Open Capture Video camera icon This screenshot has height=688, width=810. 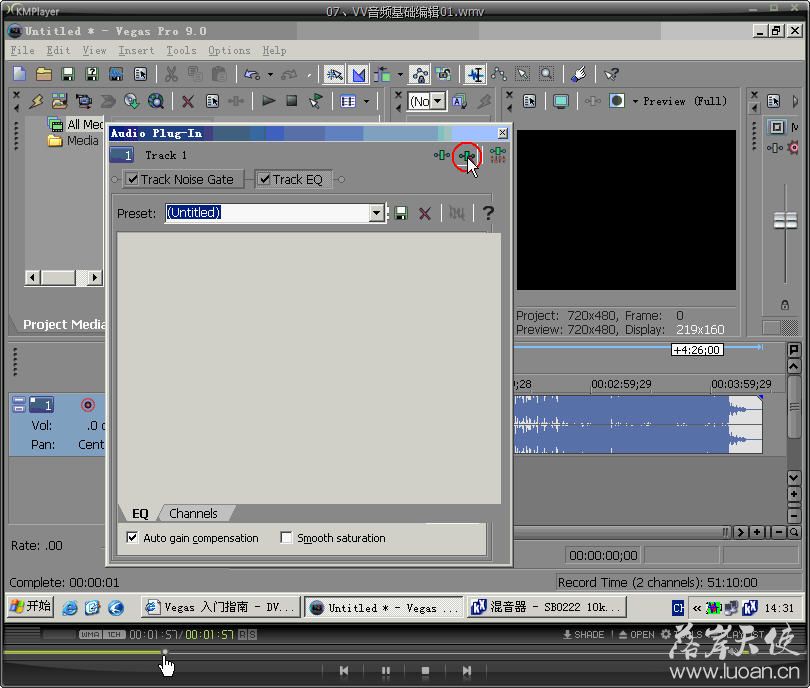click(83, 101)
